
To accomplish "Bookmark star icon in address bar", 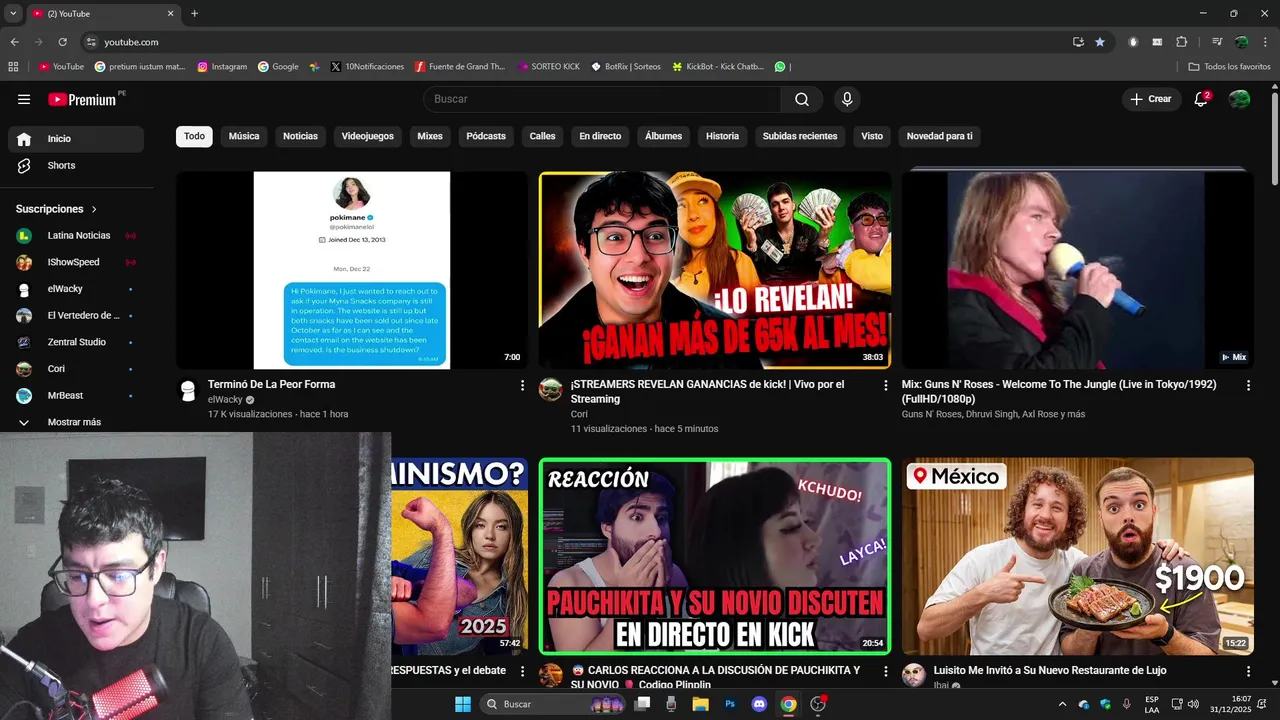I will pyautogui.click(x=1100, y=42).
